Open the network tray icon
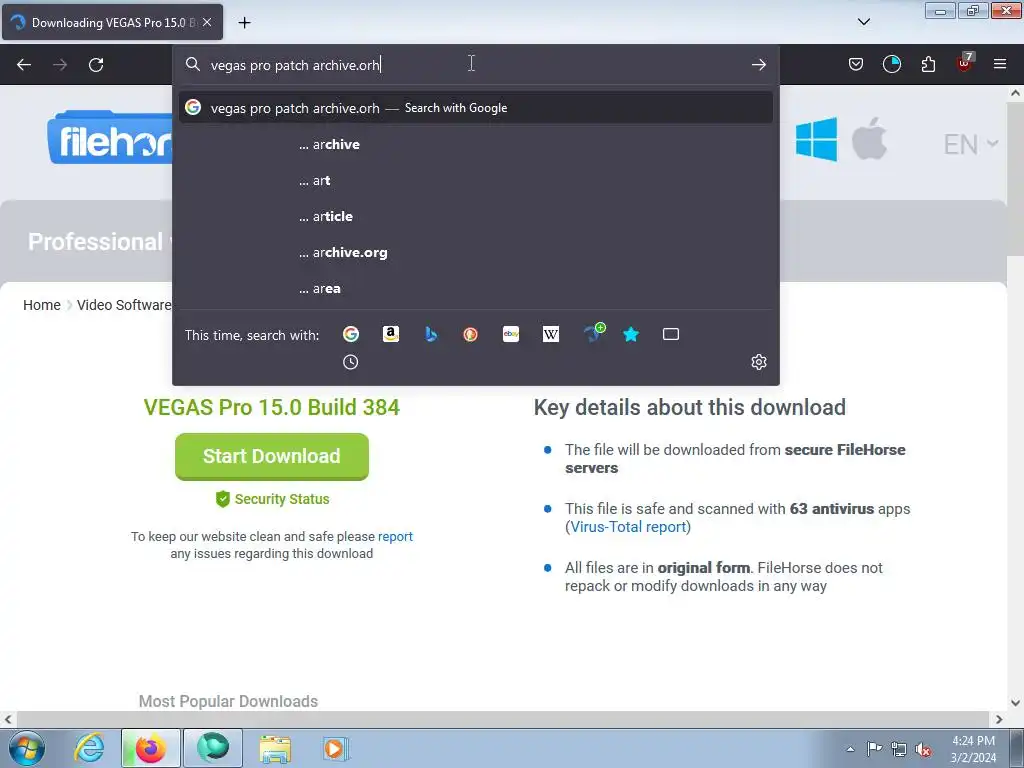Image resolution: width=1024 pixels, height=768 pixels. coord(899,749)
